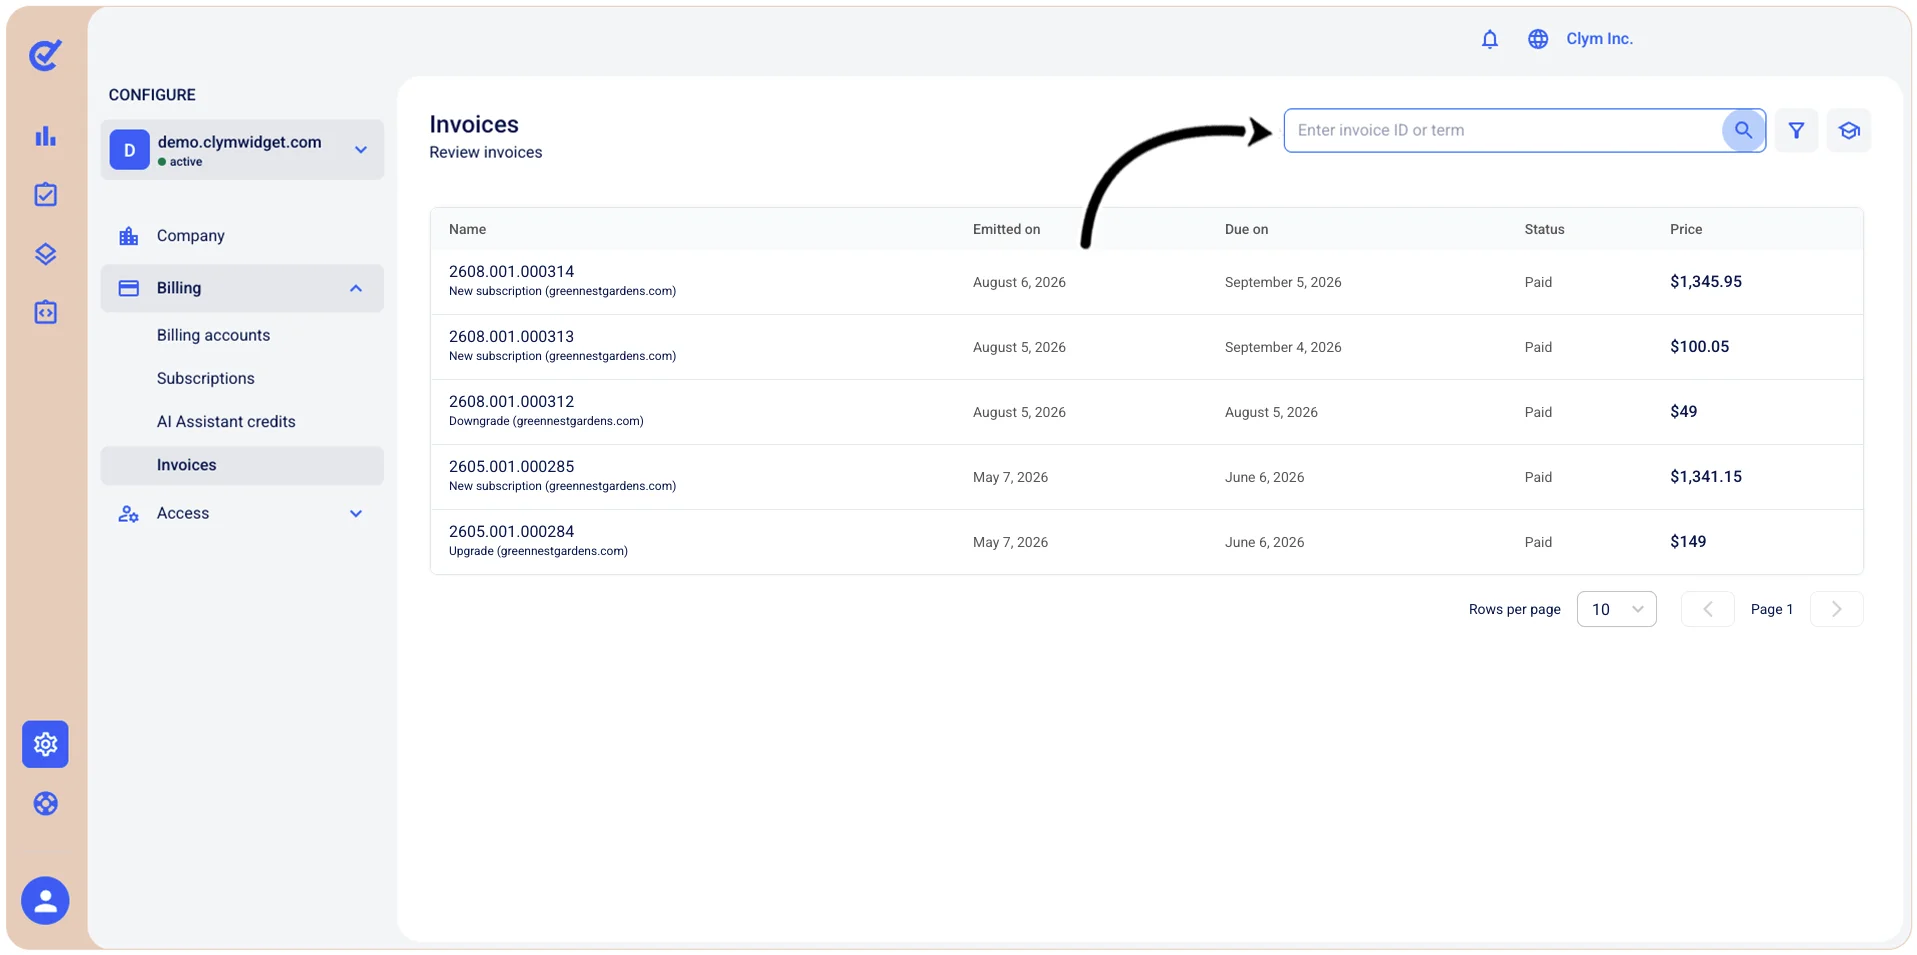Click the Clym Inc. account link

[x=1599, y=39]
